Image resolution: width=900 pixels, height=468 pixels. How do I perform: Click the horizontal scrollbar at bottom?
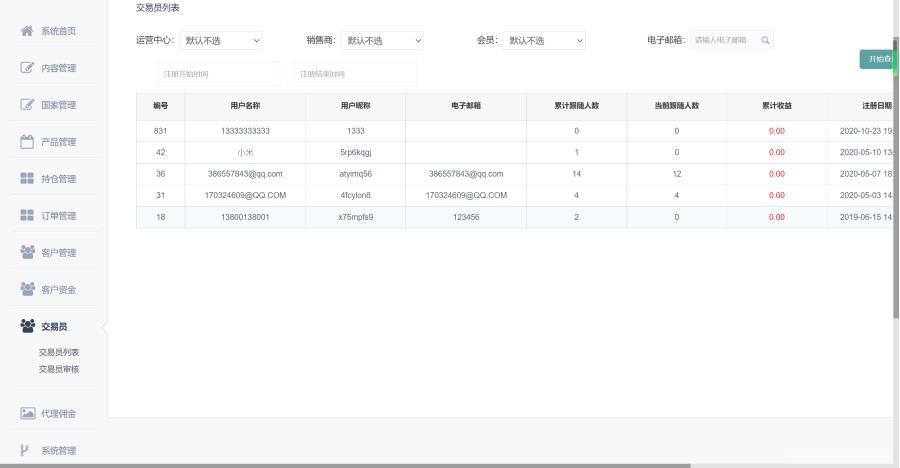(344, 466)
